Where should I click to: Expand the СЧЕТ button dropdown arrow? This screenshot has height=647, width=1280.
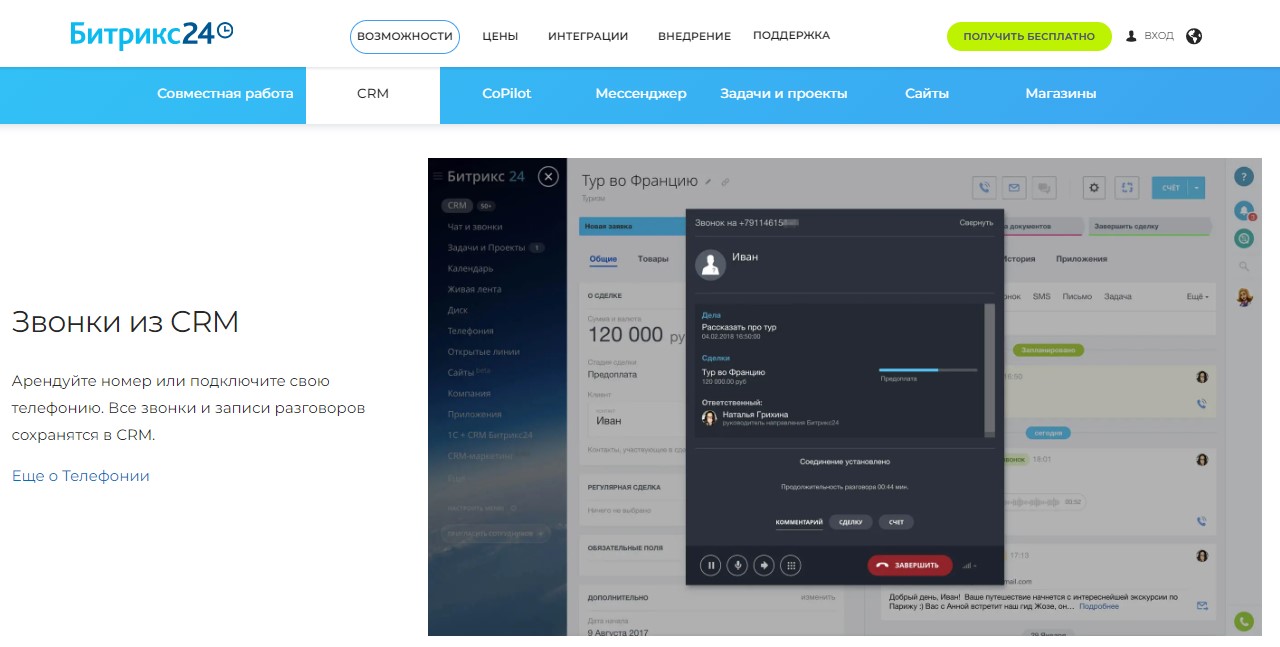coord(1197,187)
